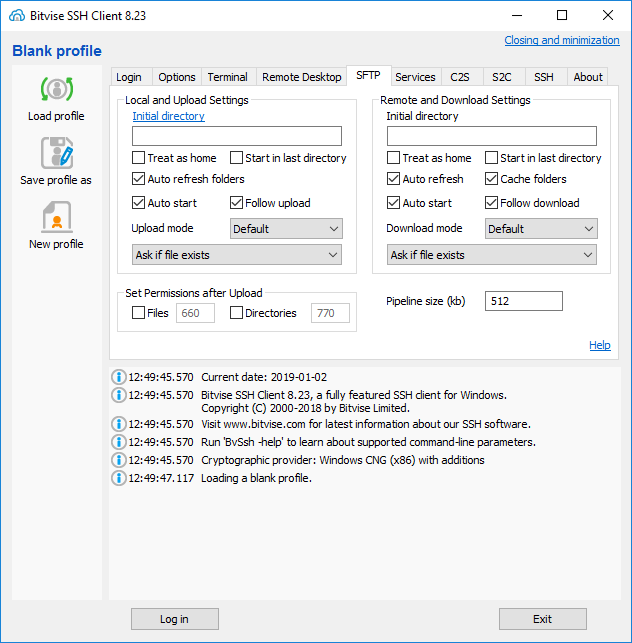Screen dimensions: 632x643
Task: Click info icon beside Run 'BvSsh -help' entry
Action: coord(119,442)
